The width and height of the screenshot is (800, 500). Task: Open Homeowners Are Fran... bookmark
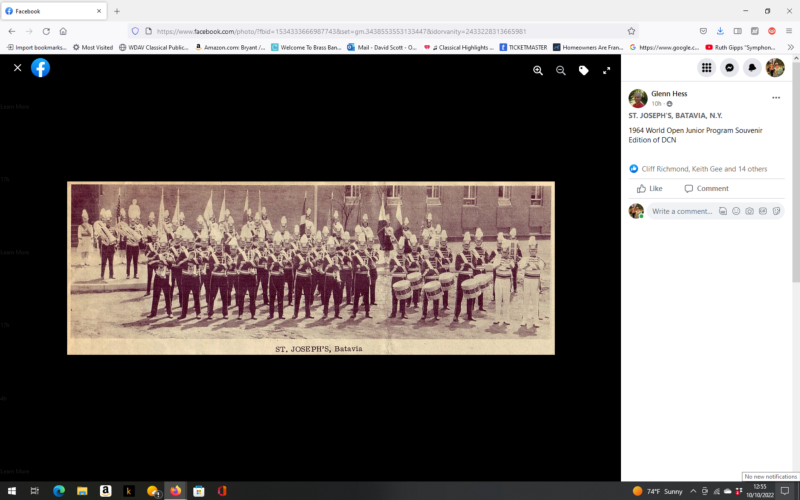588,47
